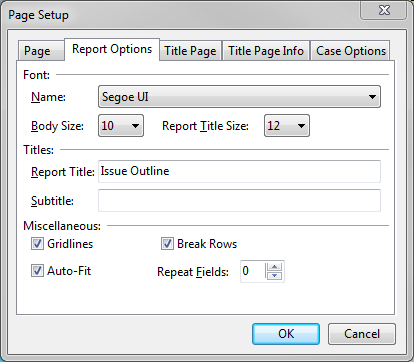Close the Page Setup dialog
Viewport: 414px width, 362px height.
point(384,10)
